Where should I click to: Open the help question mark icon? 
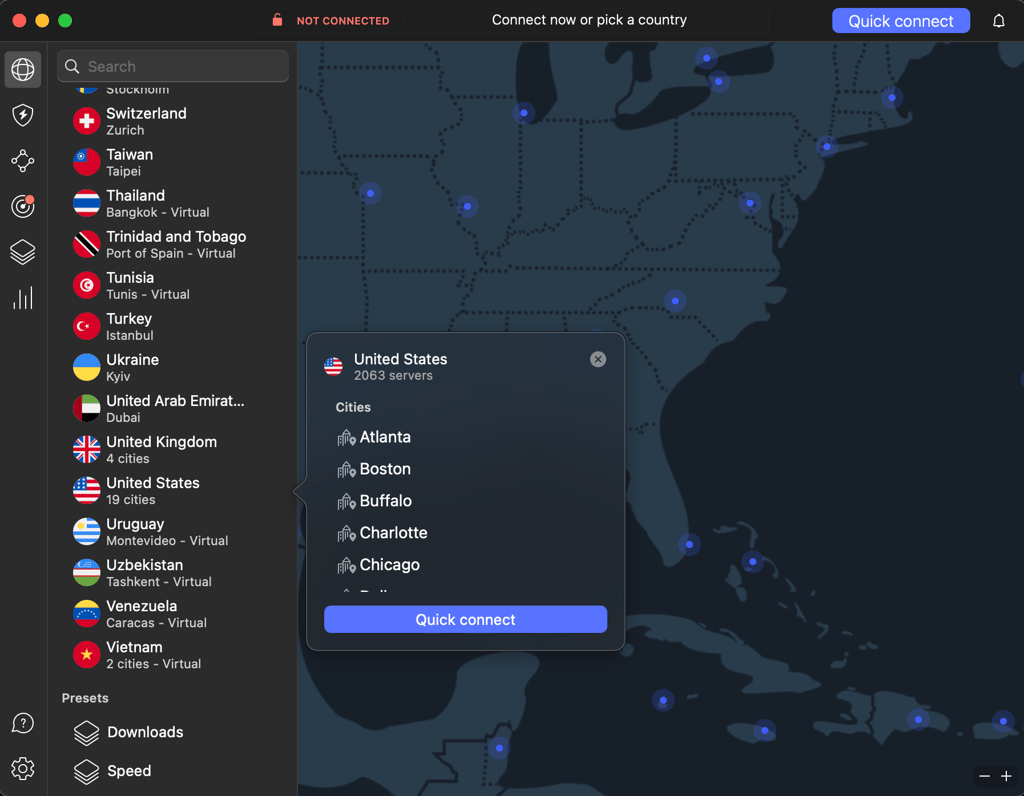23,723
